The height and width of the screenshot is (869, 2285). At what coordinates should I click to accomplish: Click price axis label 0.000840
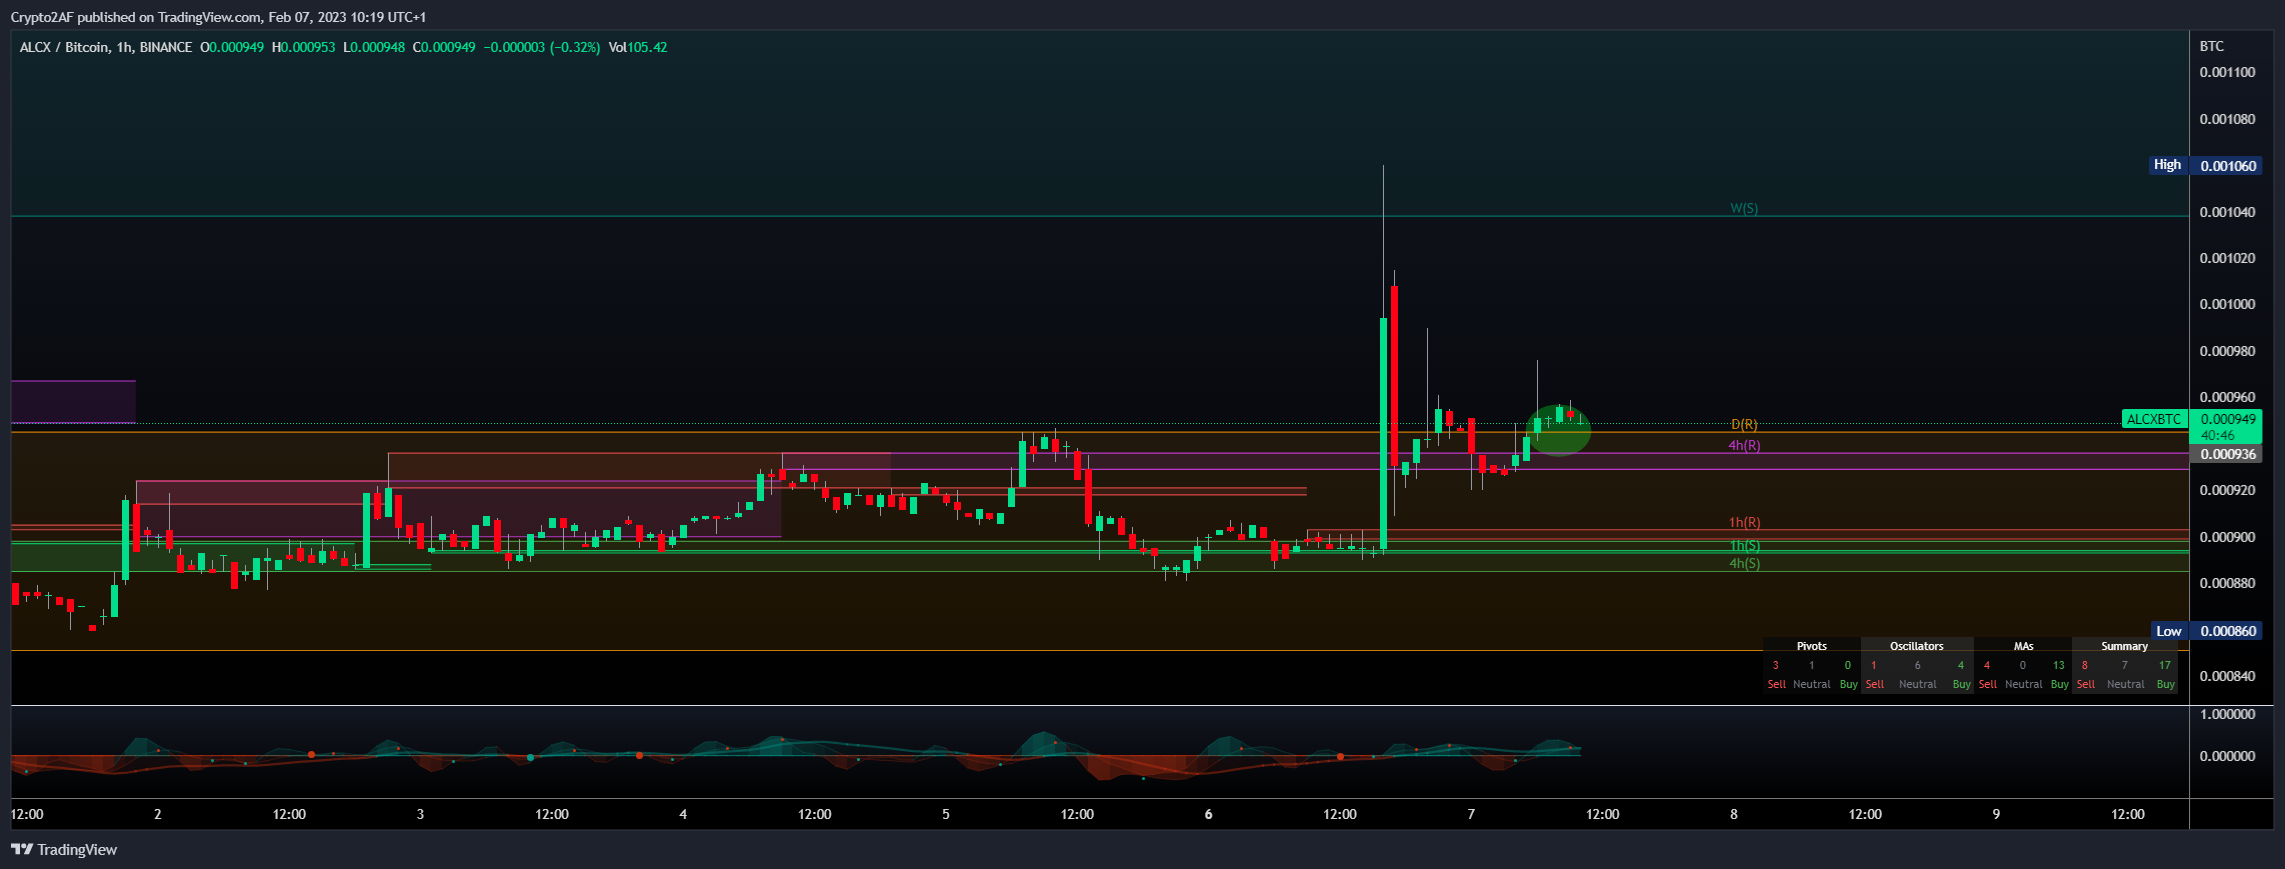[2225, 676]
